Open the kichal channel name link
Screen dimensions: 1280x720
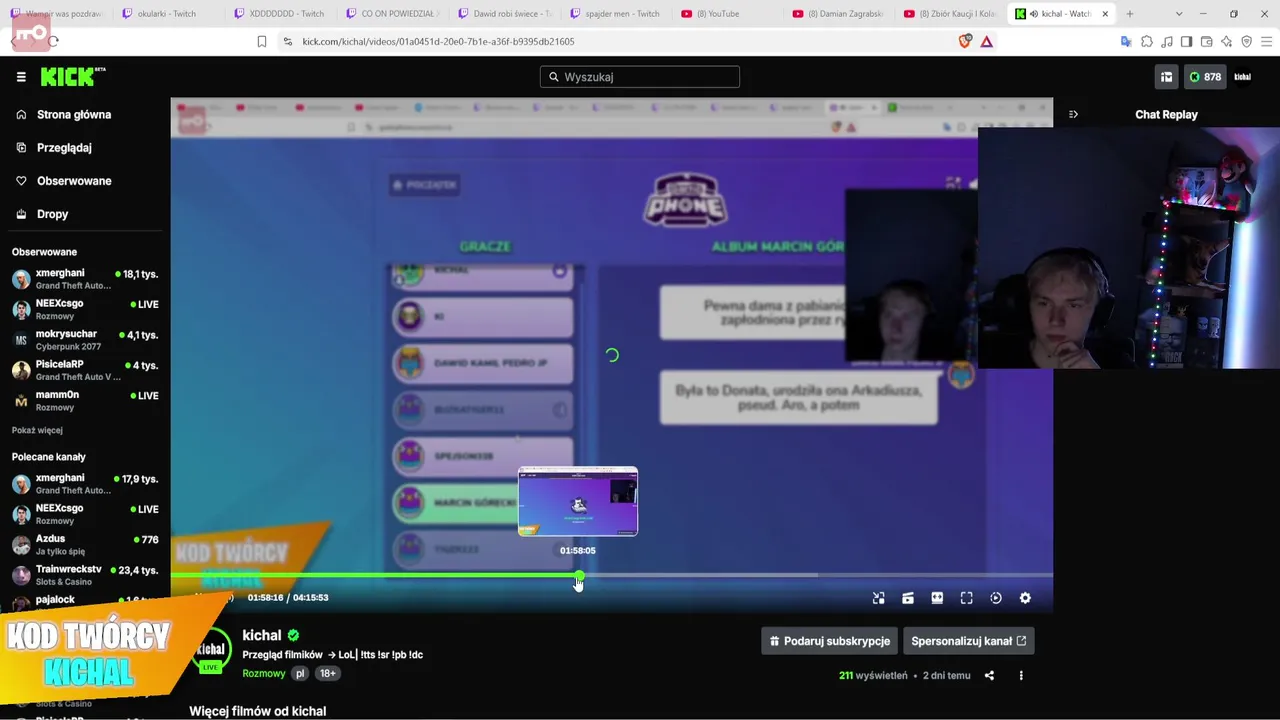coord(262,635)
